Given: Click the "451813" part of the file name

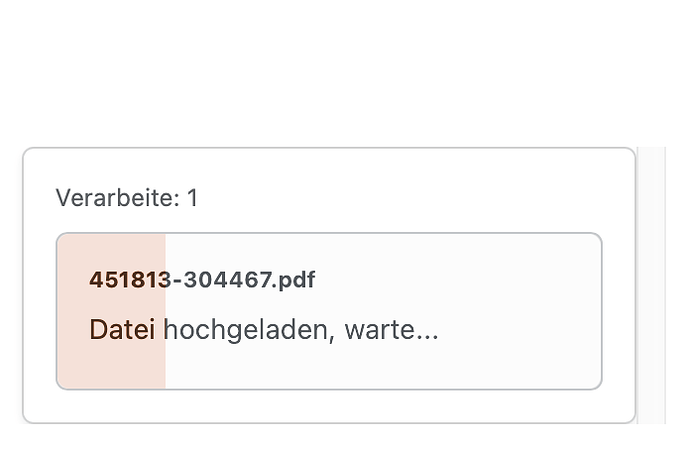Looking at the screenshot, I should click(x=130, y=280).
